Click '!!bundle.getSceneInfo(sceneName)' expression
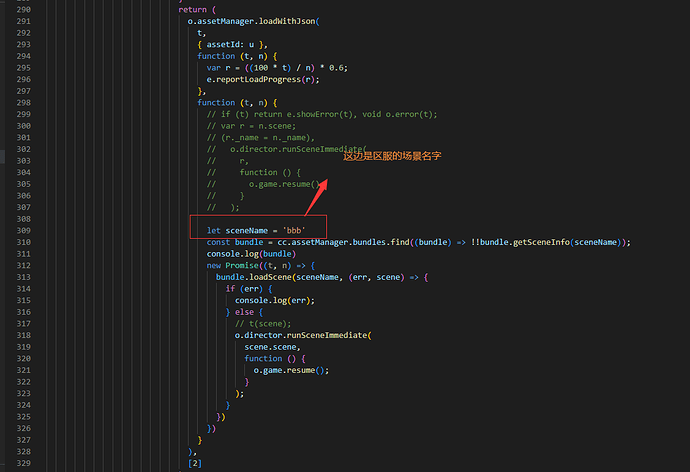The image size is (690, 472). click(546, 242)
